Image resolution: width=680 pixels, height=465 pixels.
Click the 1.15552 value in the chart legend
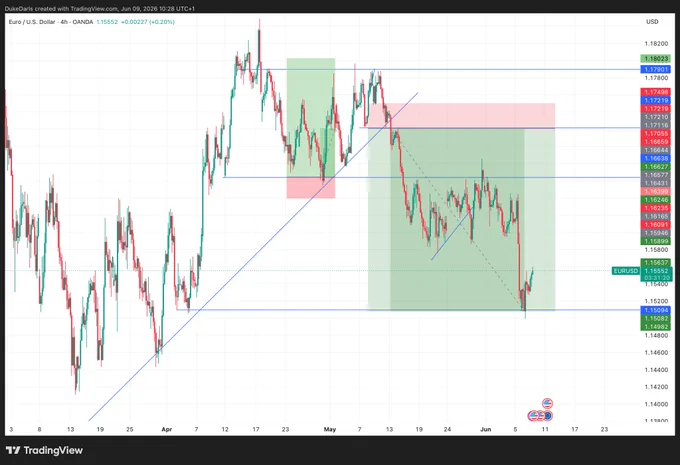point(107,22)
